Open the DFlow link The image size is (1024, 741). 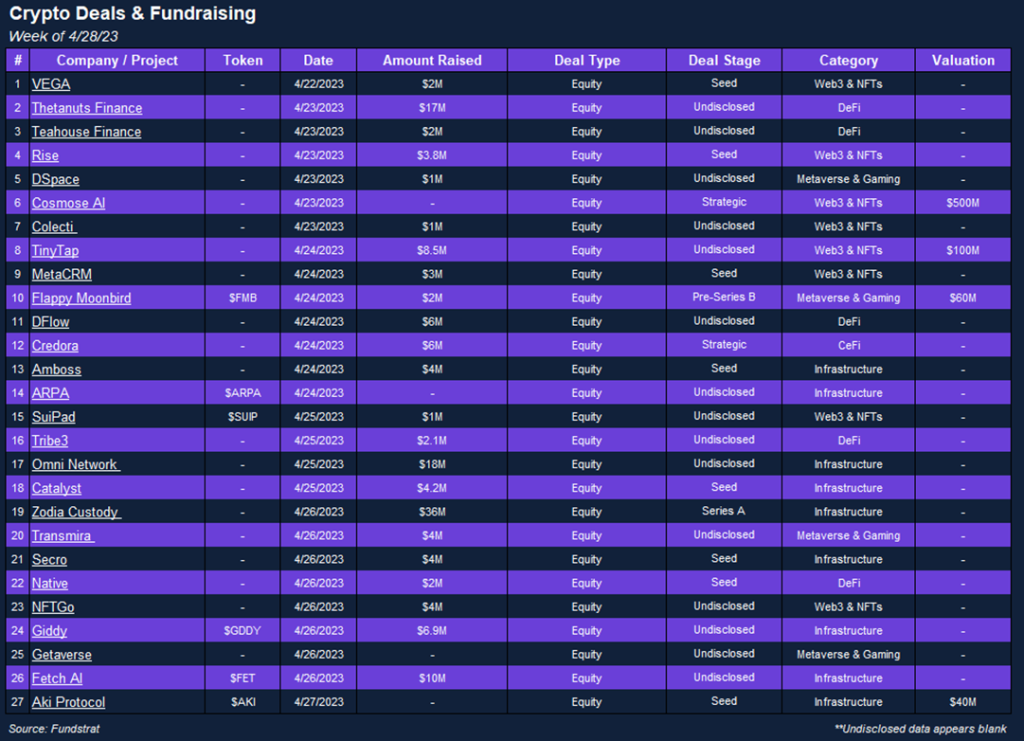51,322
